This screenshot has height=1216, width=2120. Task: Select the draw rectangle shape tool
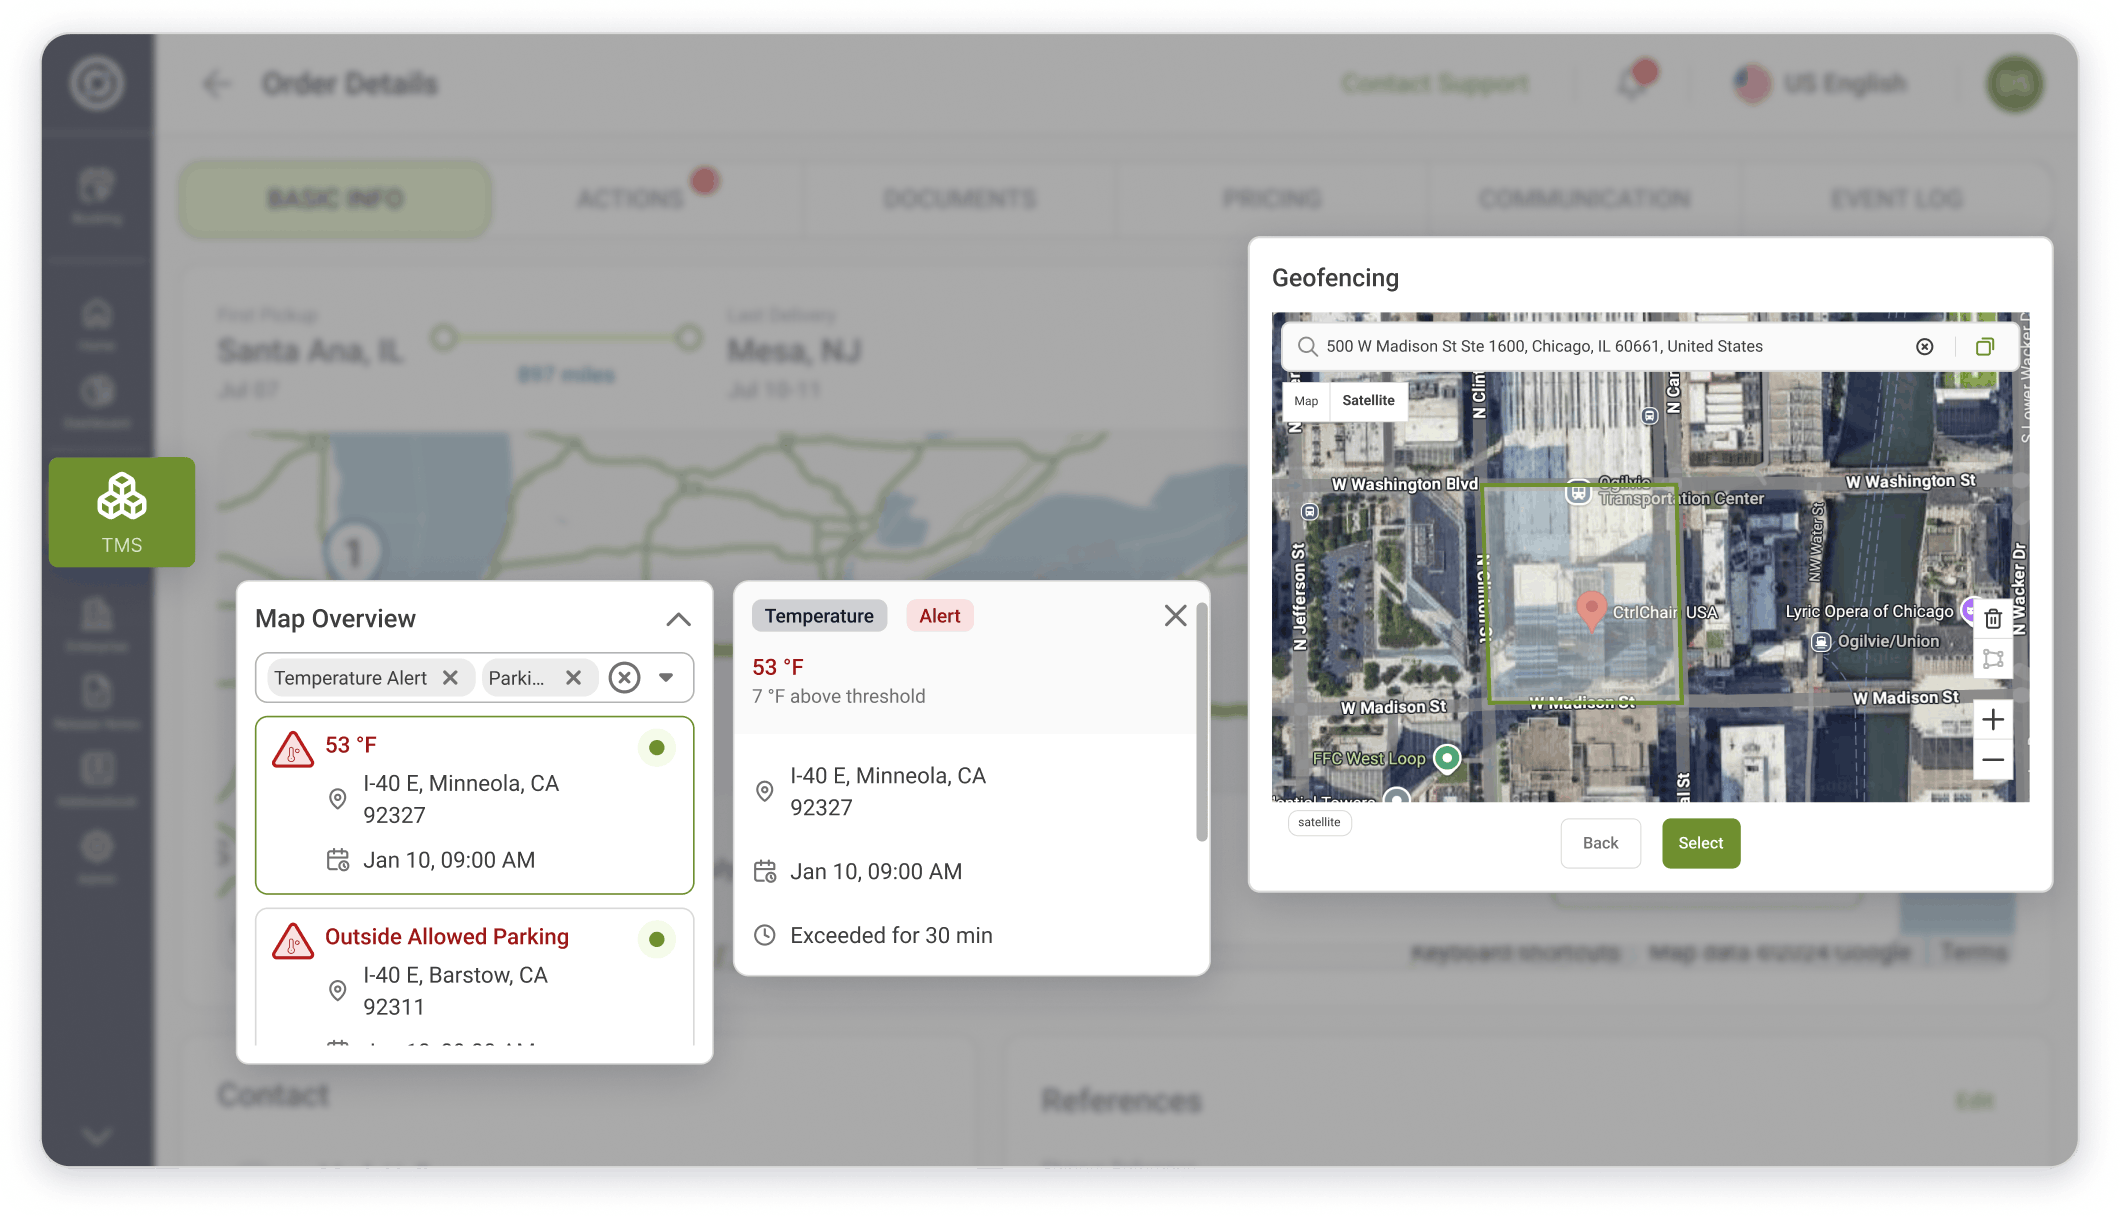point(1993,659)
